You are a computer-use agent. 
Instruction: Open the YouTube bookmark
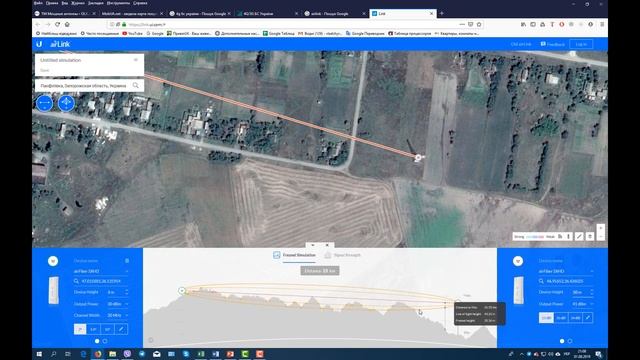[x=132, y=33]
